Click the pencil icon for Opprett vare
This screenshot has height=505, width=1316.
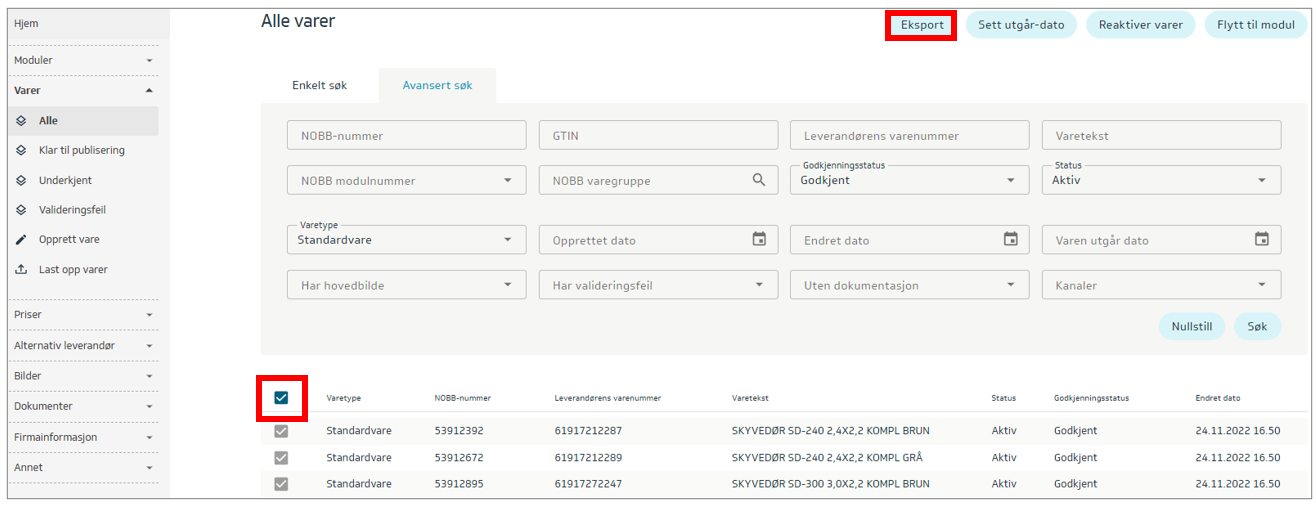coord(21,240)
